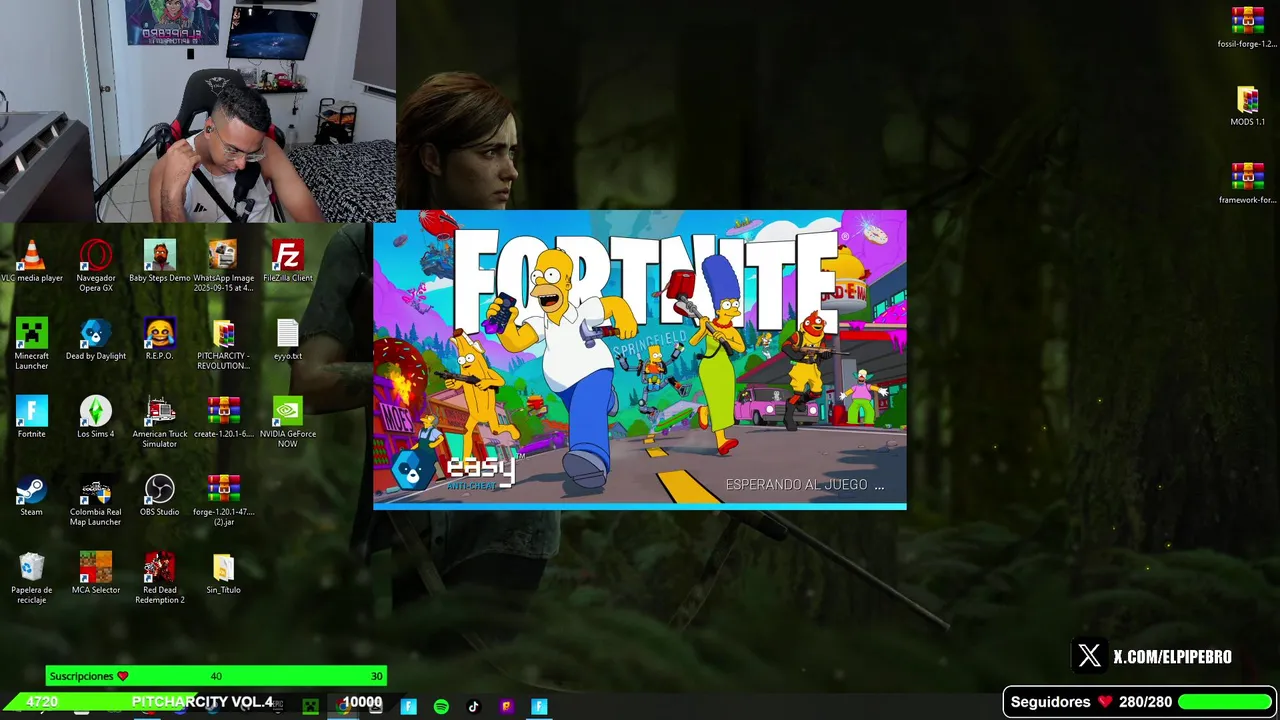Image resolution: width=1280 pixels, height=720 pixels.
Task: Open FileZilla Client shortcut
Action: pos(287,262)
